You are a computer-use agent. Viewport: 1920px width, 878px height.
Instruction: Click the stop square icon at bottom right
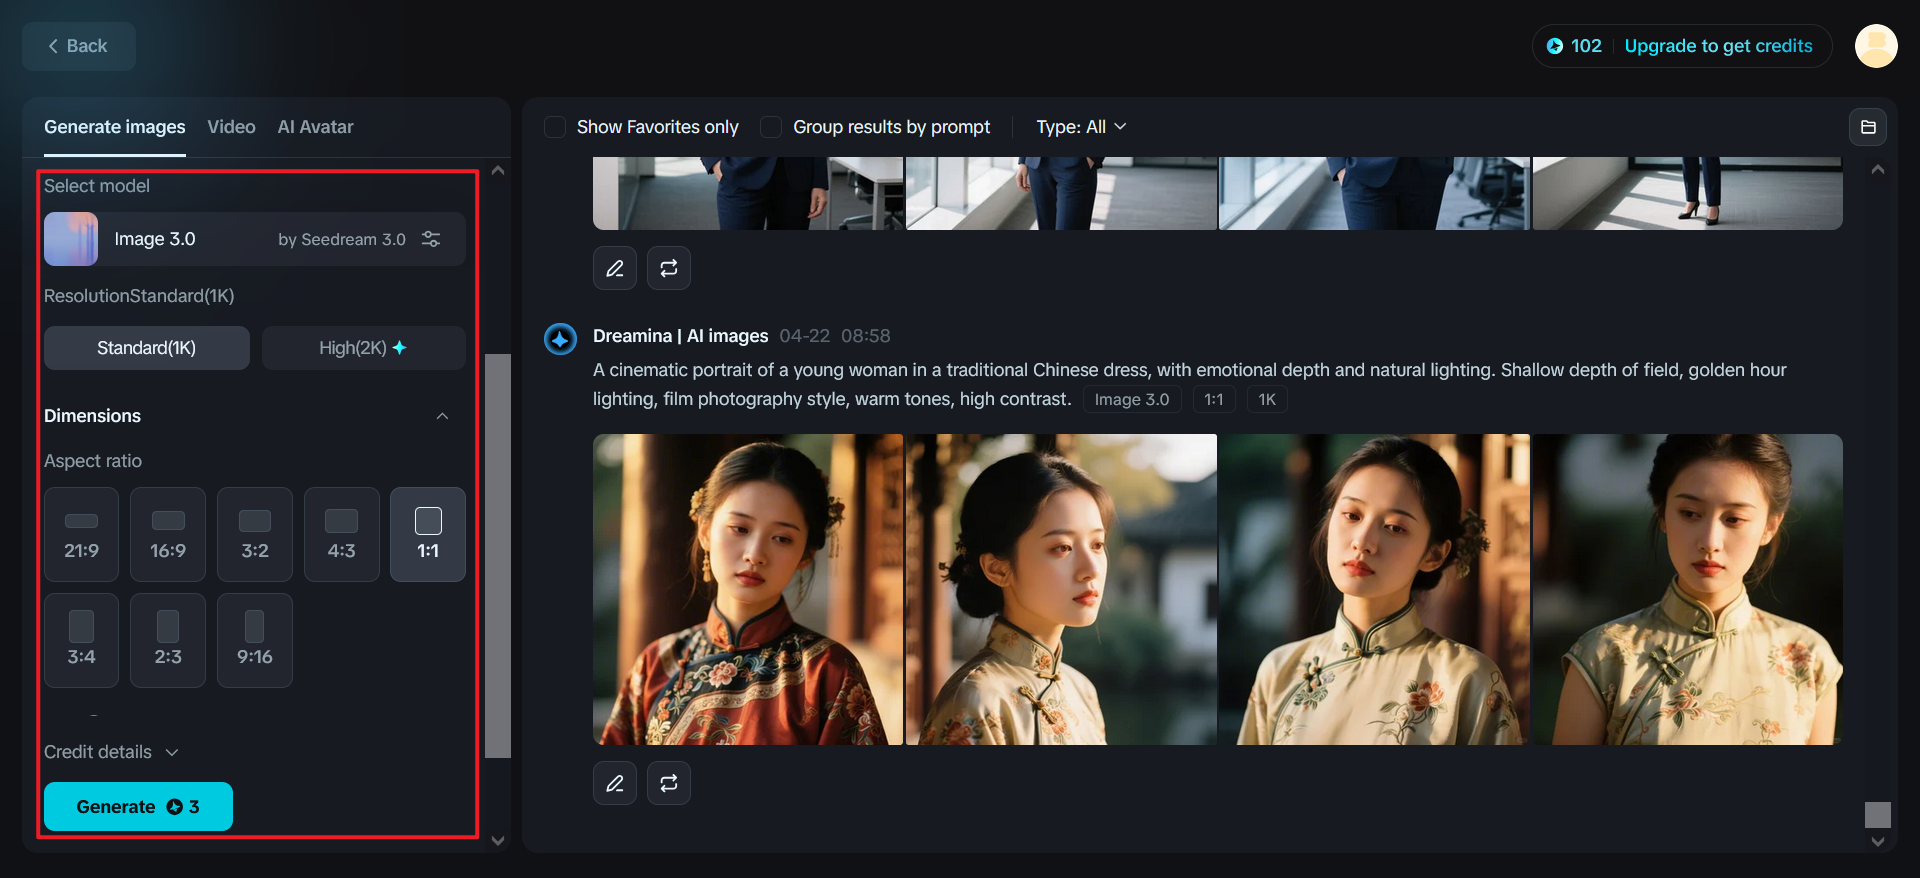(1878, 815)
